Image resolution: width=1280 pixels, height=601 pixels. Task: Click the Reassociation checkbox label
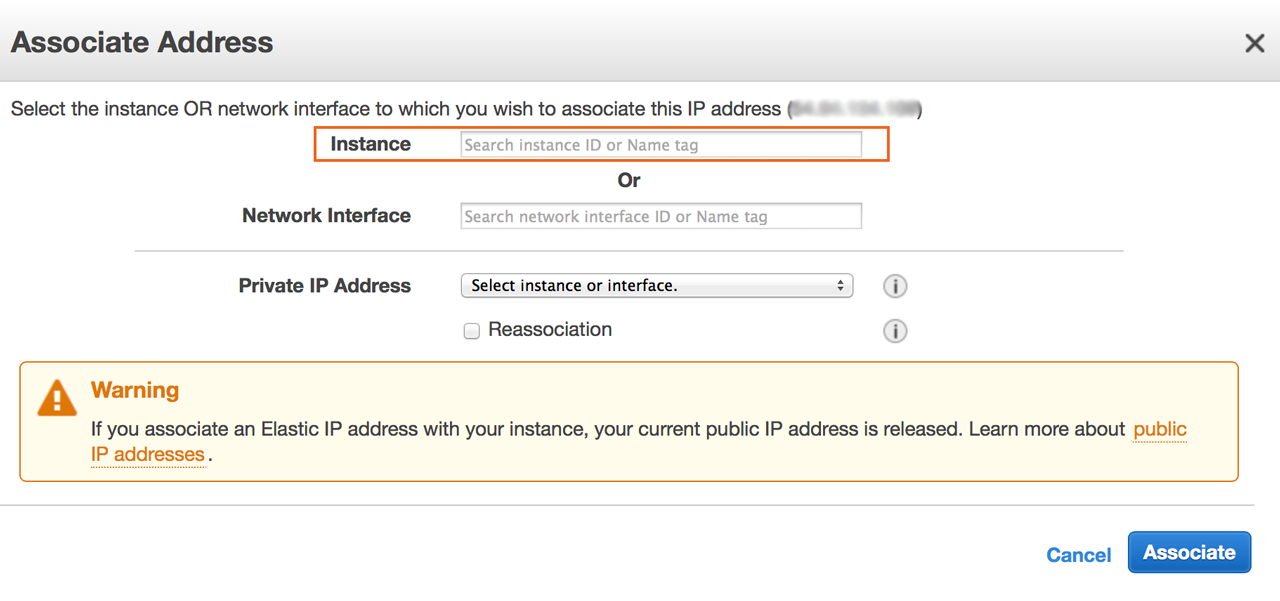point(550,330)
